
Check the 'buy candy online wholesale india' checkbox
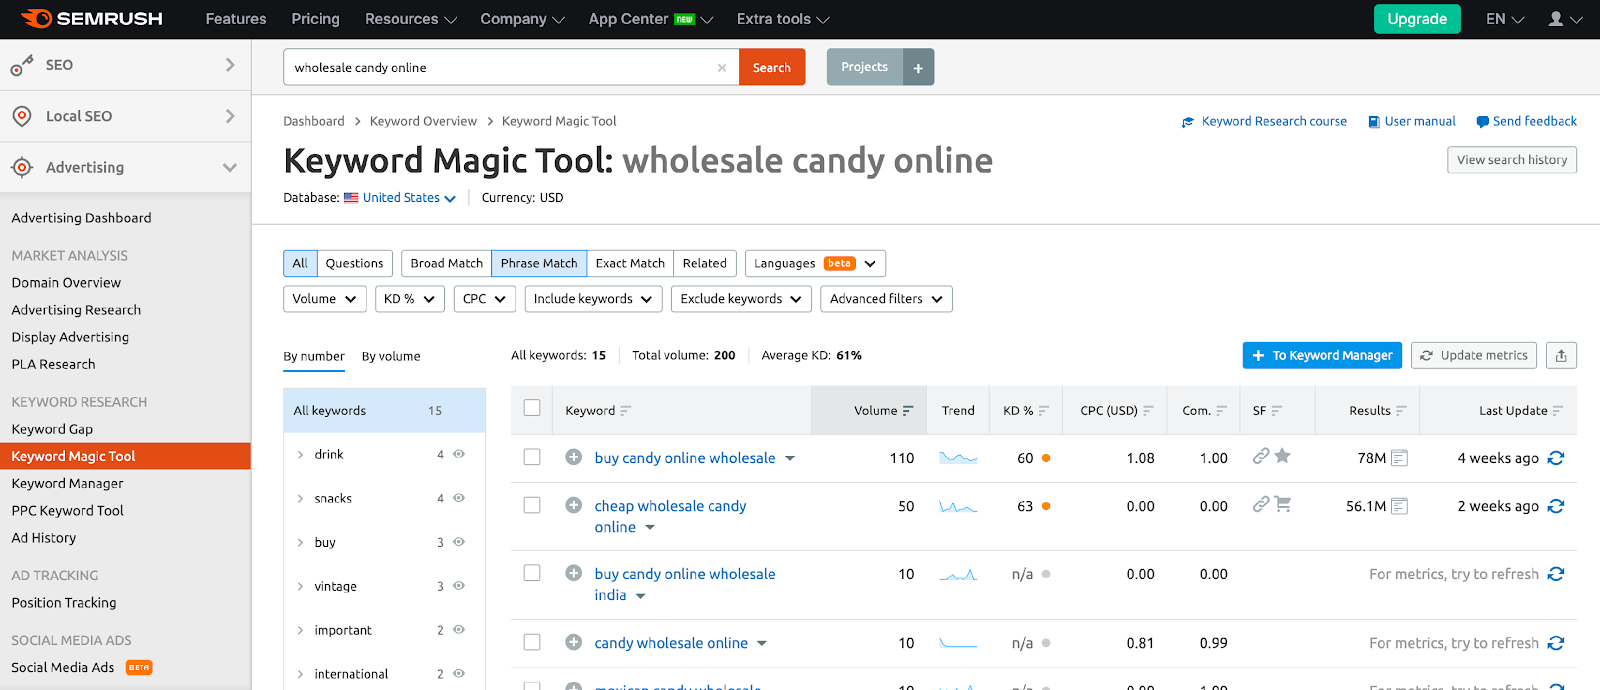(532, 573)
